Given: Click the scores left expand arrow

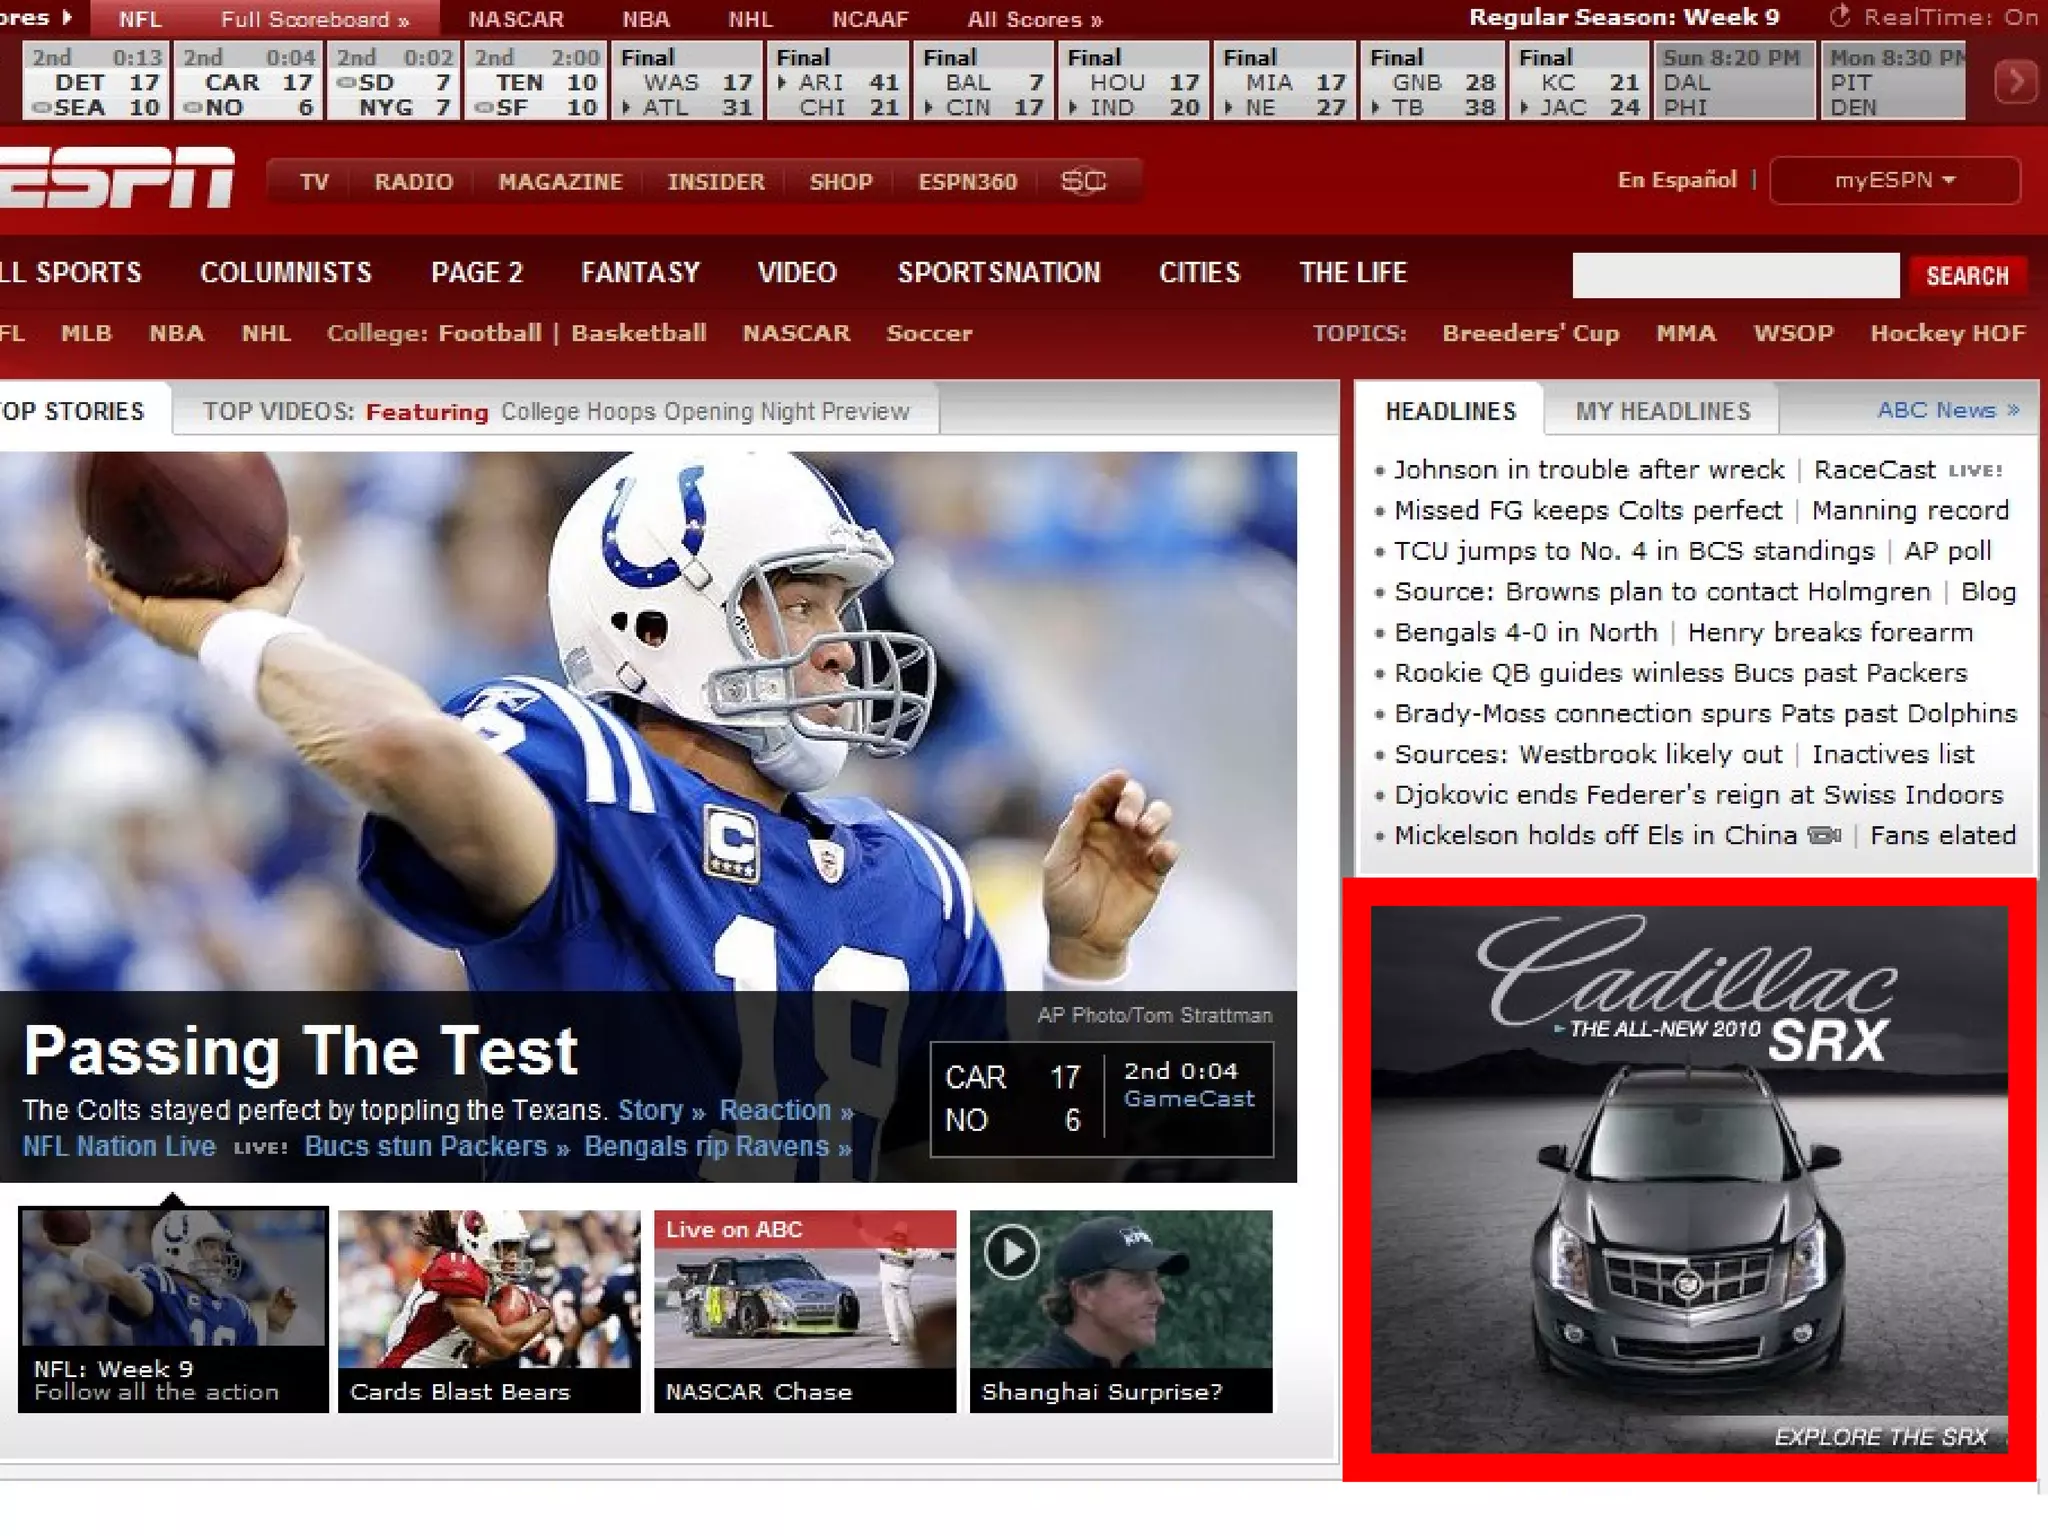Looking at the screenshot, I should click(x=66, y=17).
